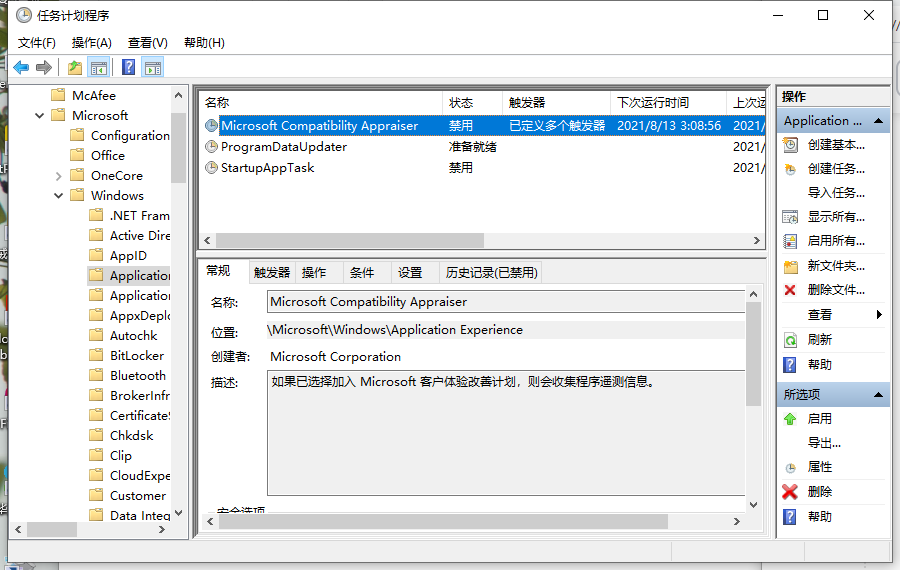Viewport: 900px width, 570px height.
Task: Click the clock icon of Microsoft Compatibility Appraiser
Action: [x=211, y=126]
